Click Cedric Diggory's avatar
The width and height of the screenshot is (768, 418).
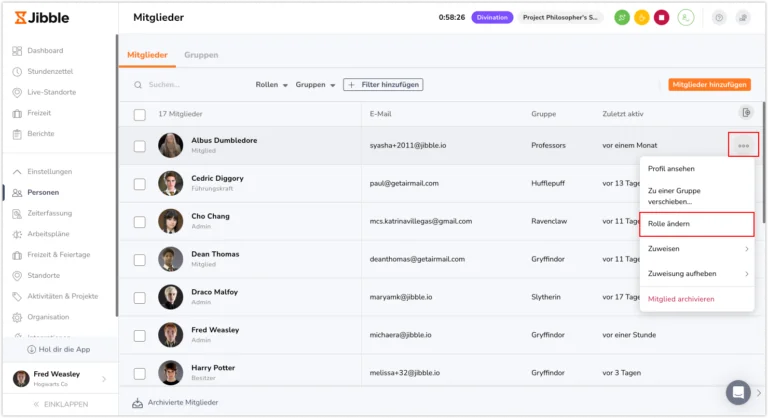[170, 183]
